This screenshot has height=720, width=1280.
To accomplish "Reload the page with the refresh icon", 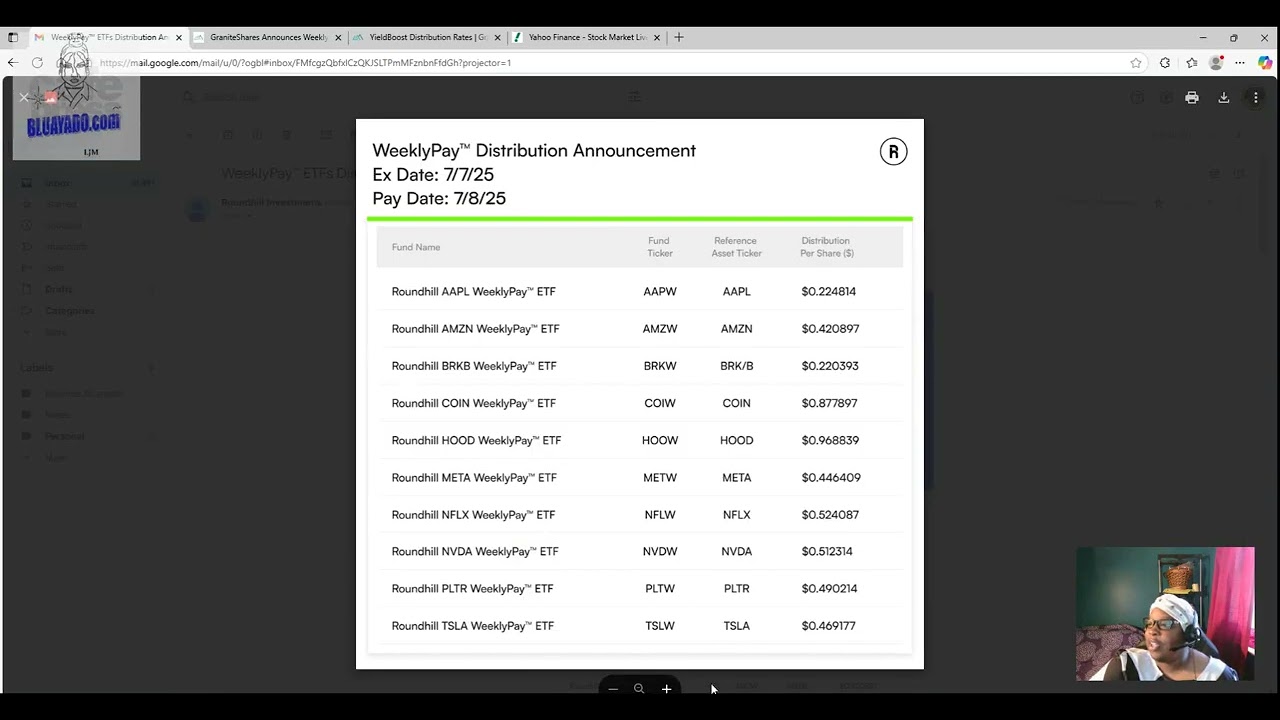I will point(37,62).
